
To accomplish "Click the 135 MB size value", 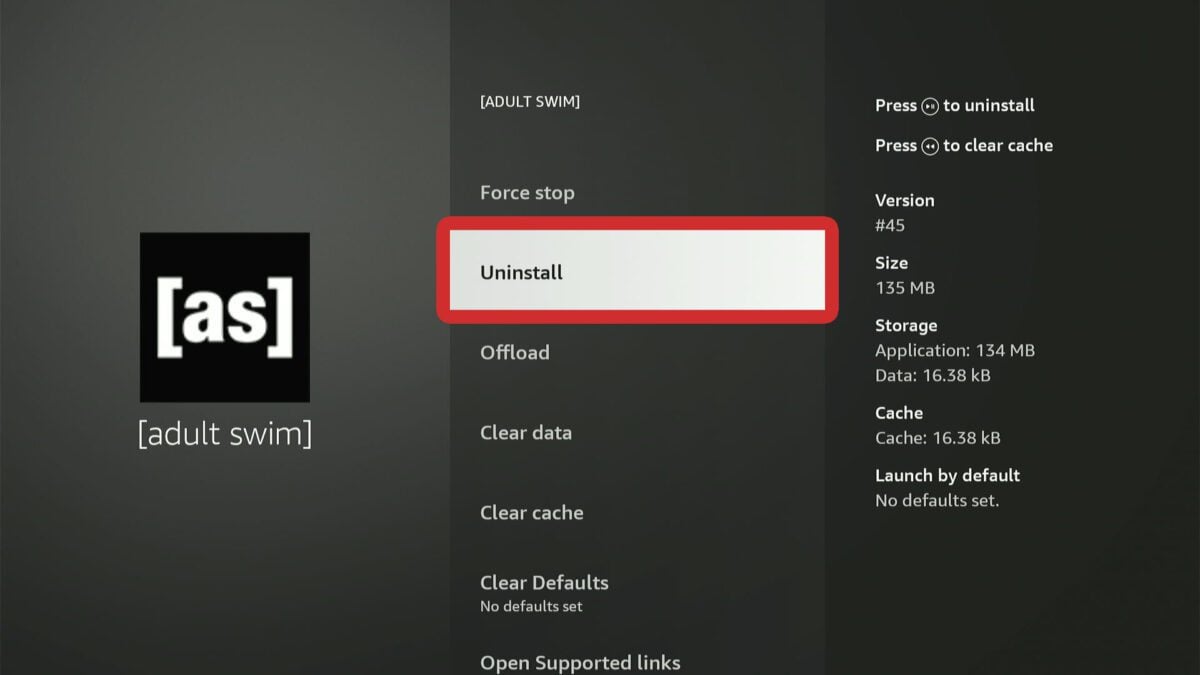I will [904, 288].
